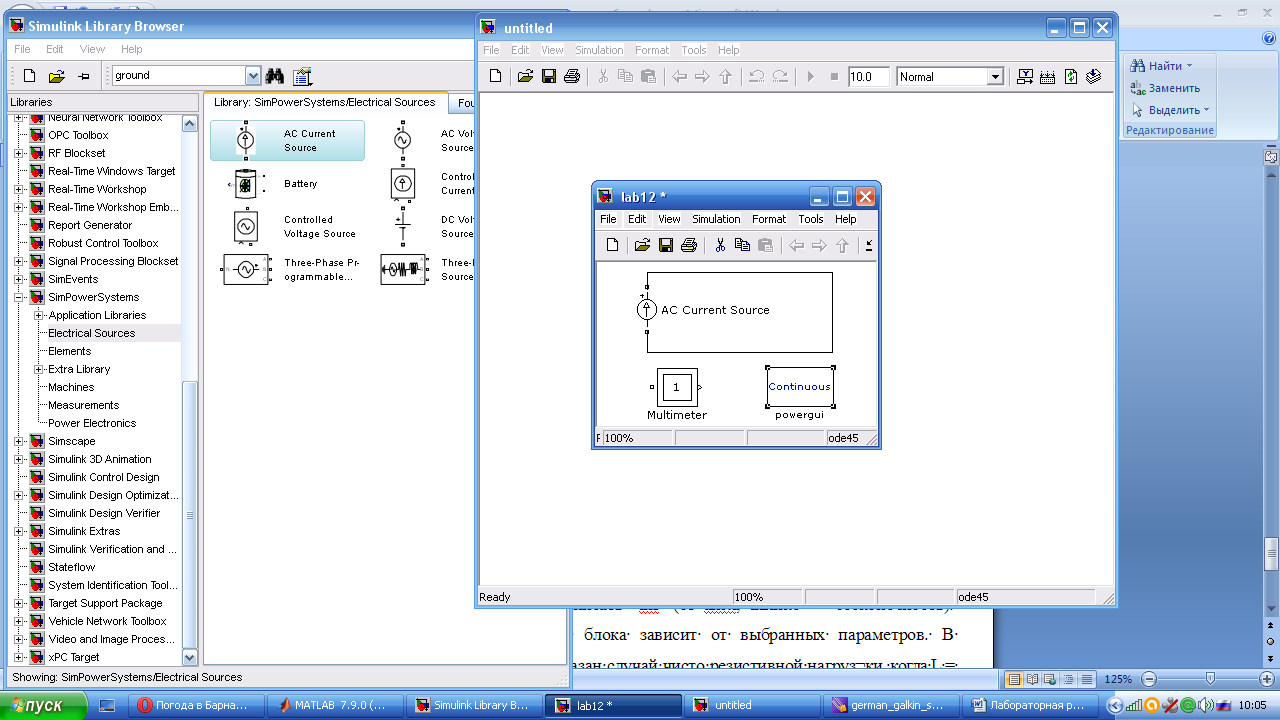Click Open icon in lab12 toolbar
The image size is (1280, 720).
point(642,245)
